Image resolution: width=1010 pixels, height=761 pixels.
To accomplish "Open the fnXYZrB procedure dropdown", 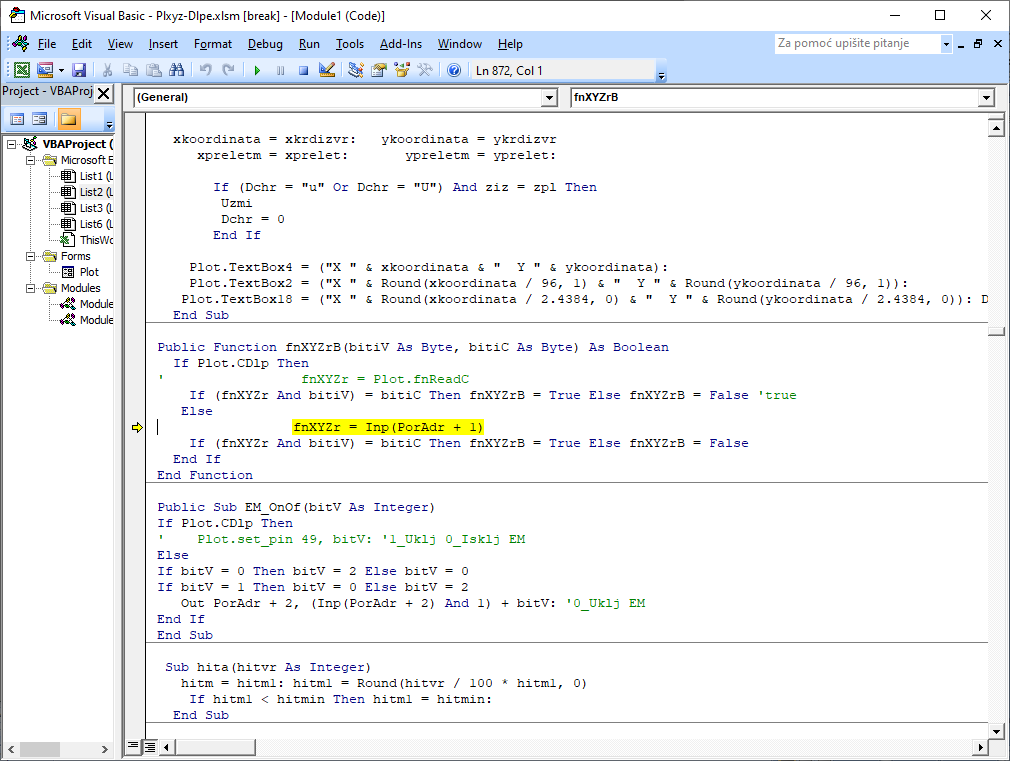I will (x=986, y=97).
